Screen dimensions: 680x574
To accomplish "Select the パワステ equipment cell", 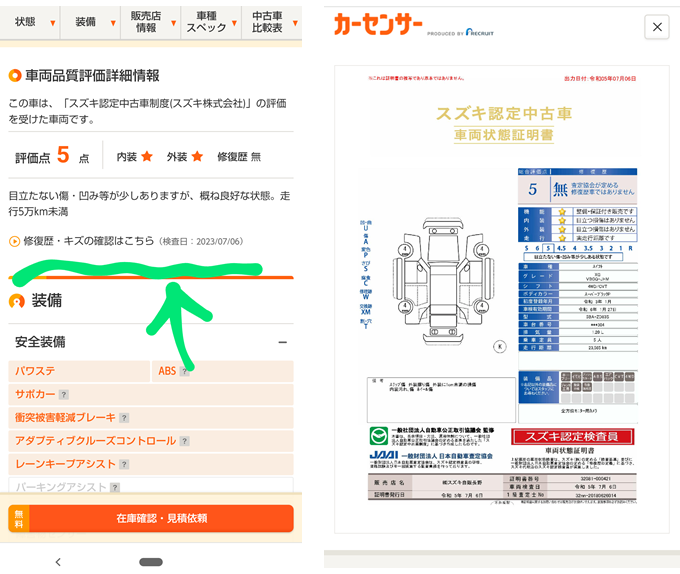I will click(79, 371).
